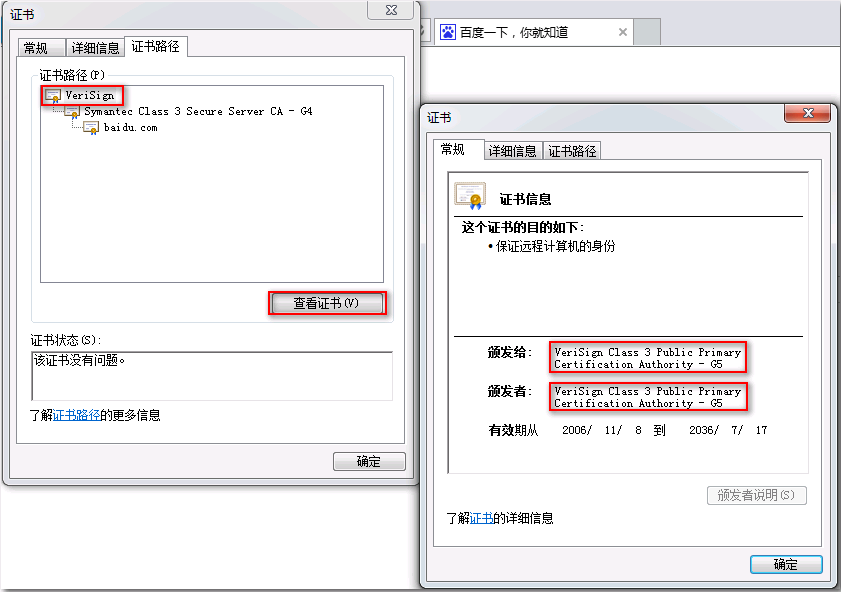
Task: Click the 证书状态 text box
Action: (x=212, y=376)
